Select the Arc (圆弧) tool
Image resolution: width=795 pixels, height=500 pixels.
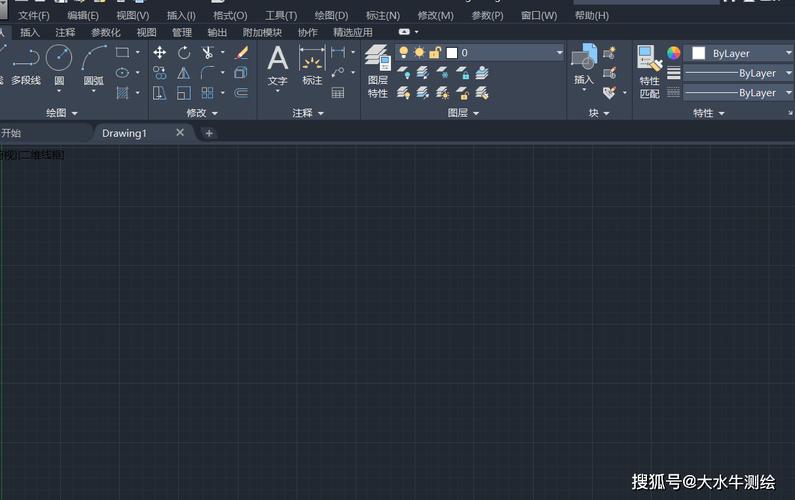click(93, 62)
